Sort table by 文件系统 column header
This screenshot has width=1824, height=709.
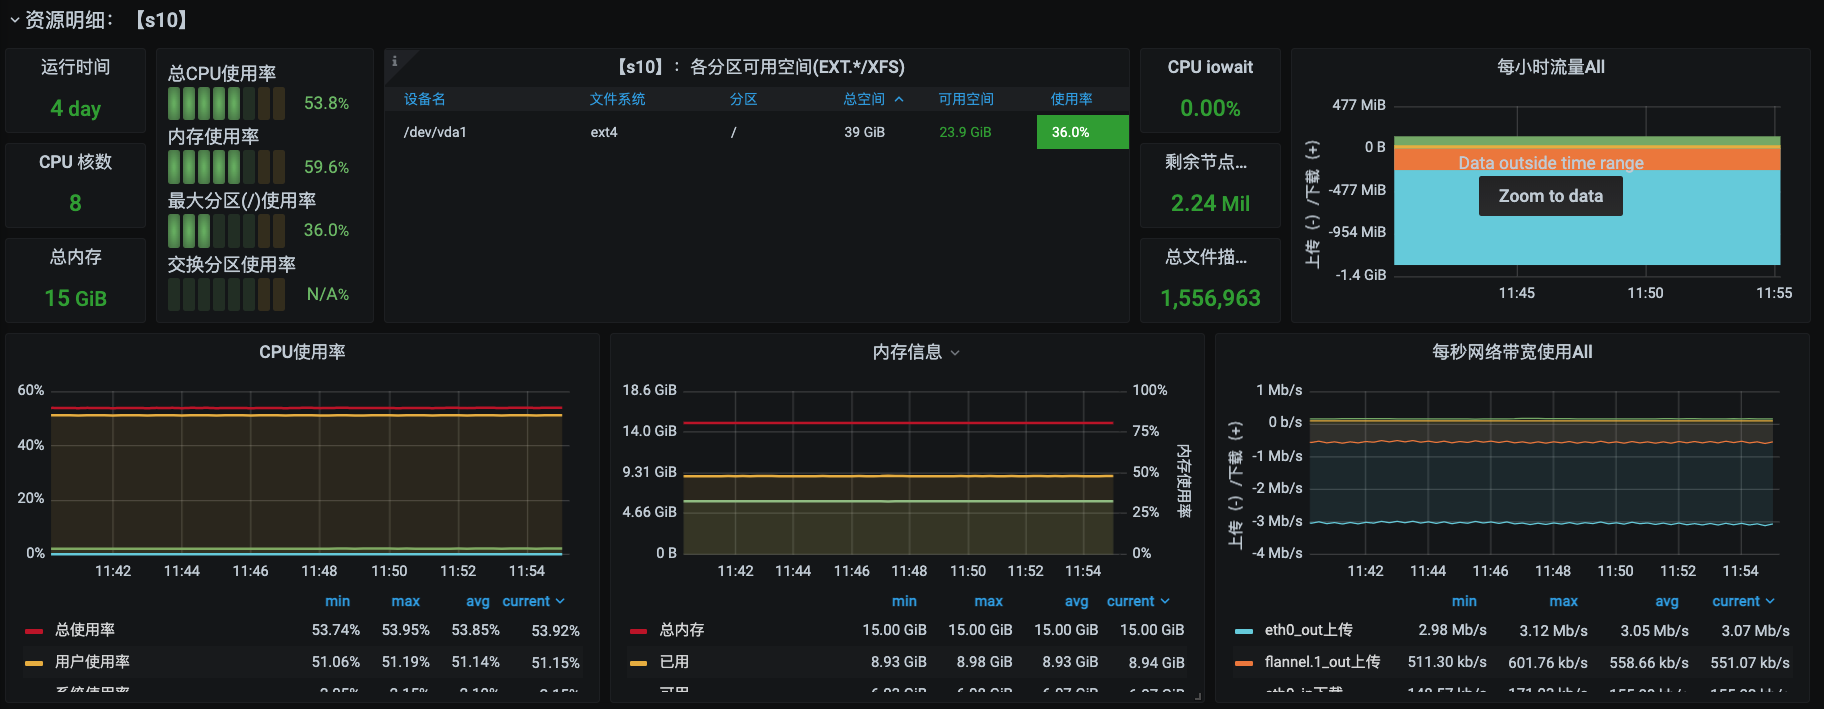click(617, 99)
